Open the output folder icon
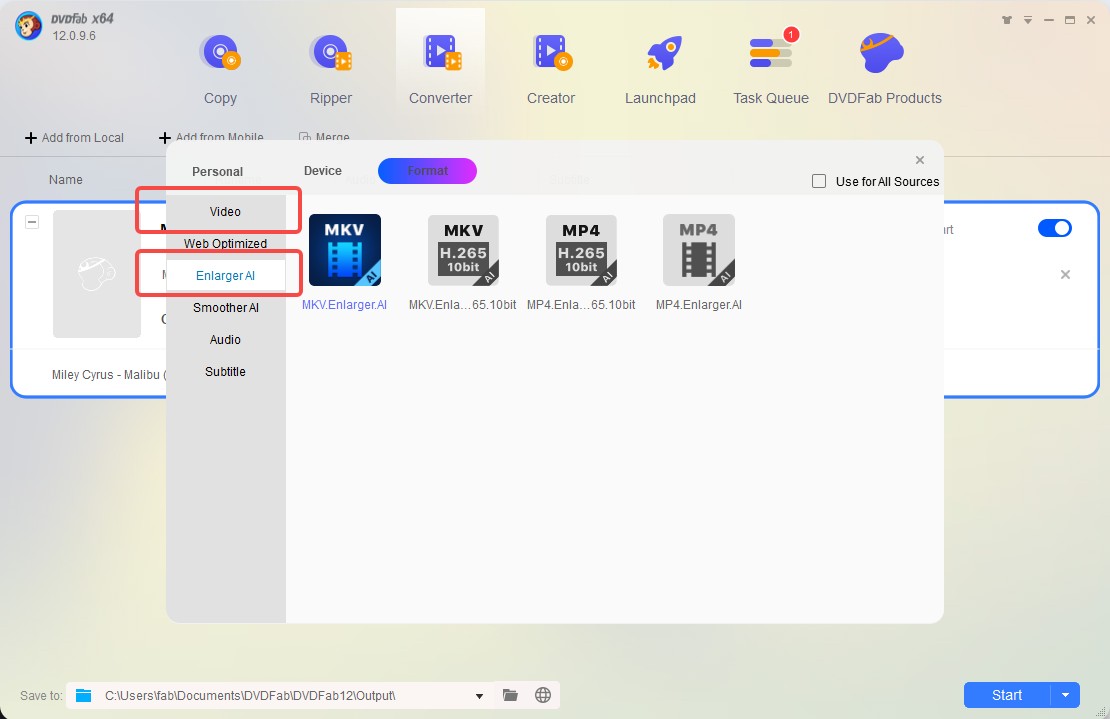Screen dimensions: 1110x719 pyautogui.click(x=510, y=695)
